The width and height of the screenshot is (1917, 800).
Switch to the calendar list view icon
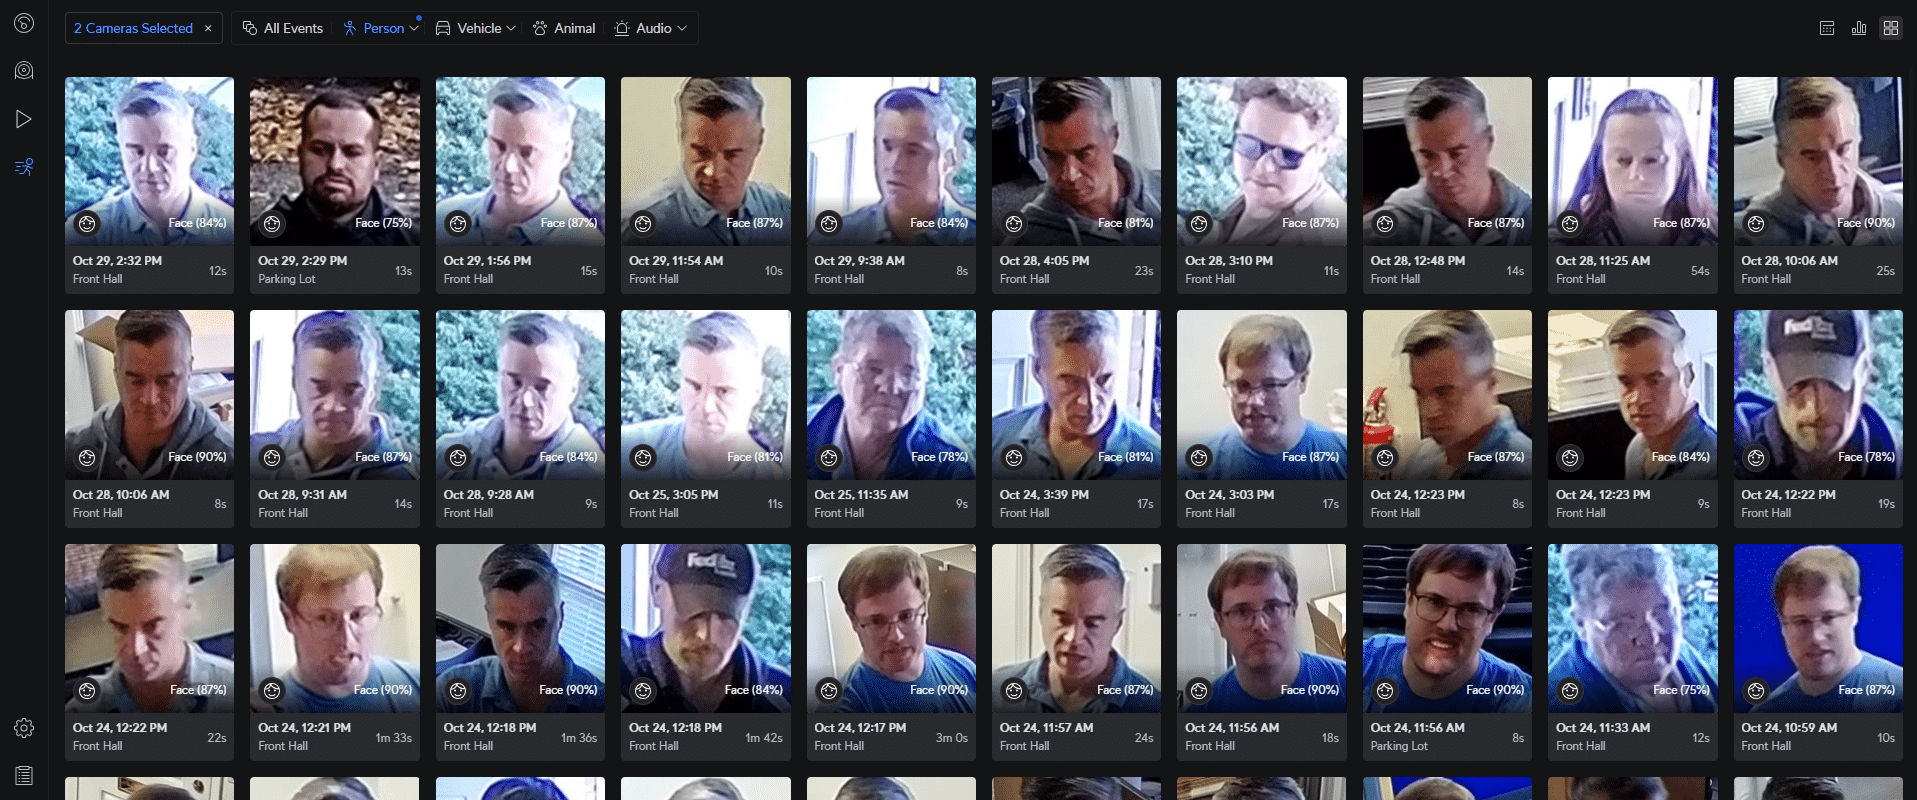point(1827,28)
